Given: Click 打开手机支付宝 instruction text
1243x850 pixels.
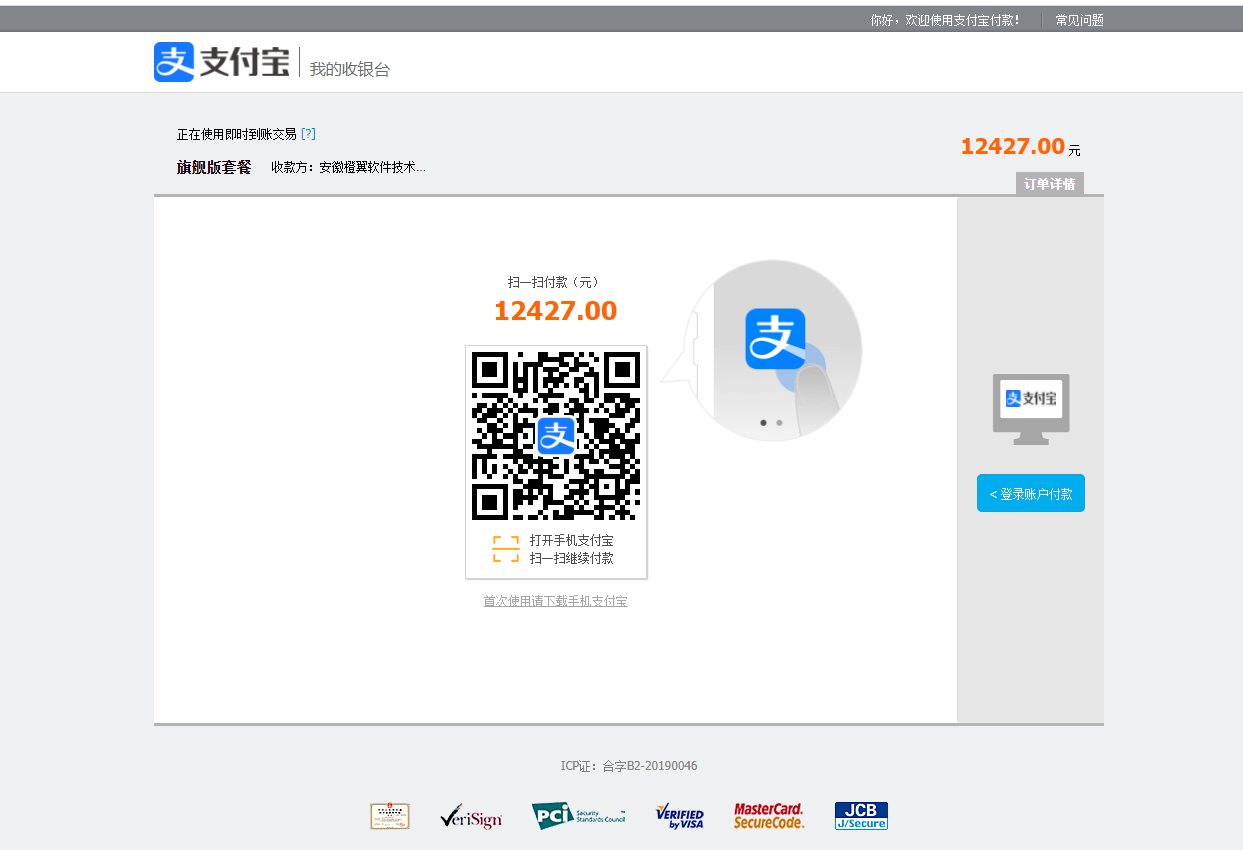Looking at the screenshot, I should tap(572, 540).
